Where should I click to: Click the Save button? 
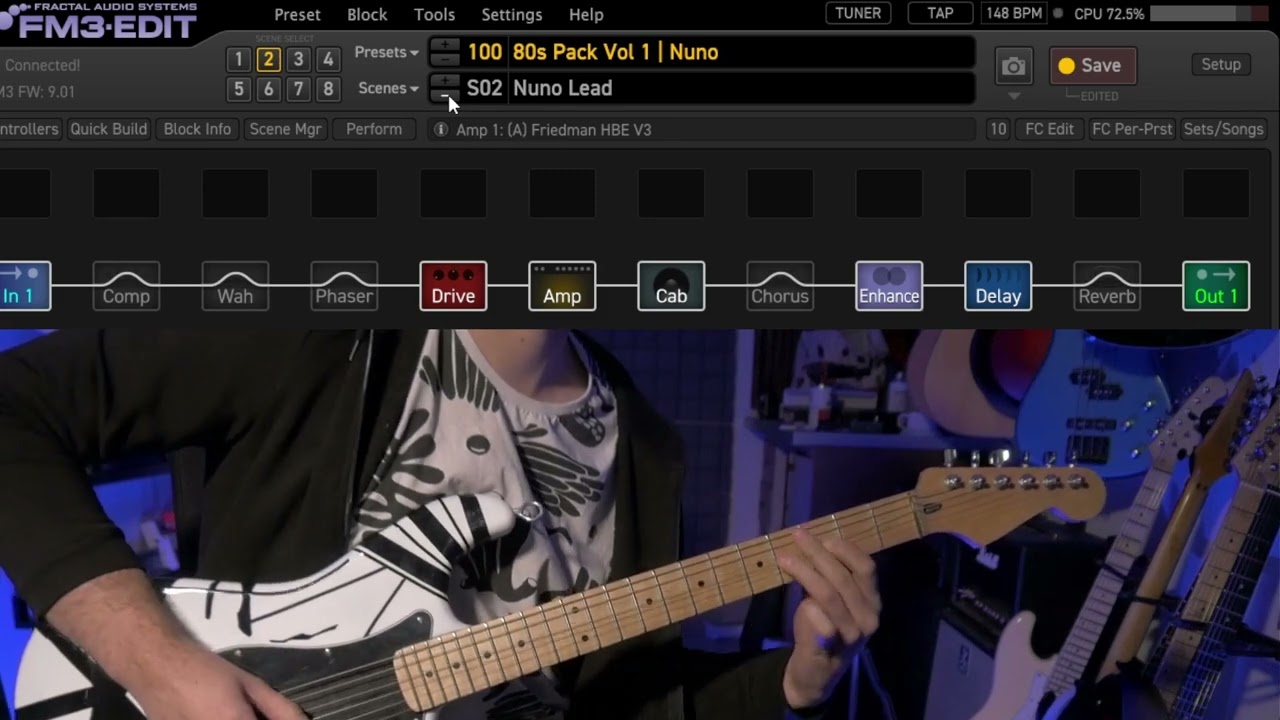(1092, 66)
